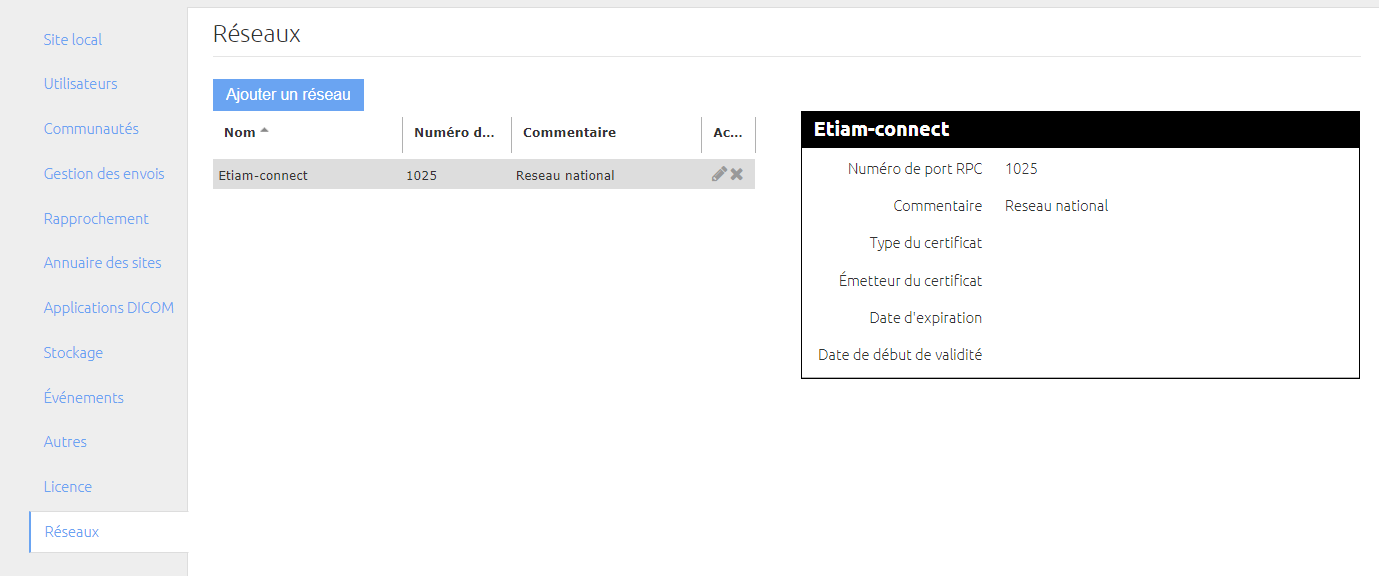Click the 1025 port cell in table

[421, 175]
